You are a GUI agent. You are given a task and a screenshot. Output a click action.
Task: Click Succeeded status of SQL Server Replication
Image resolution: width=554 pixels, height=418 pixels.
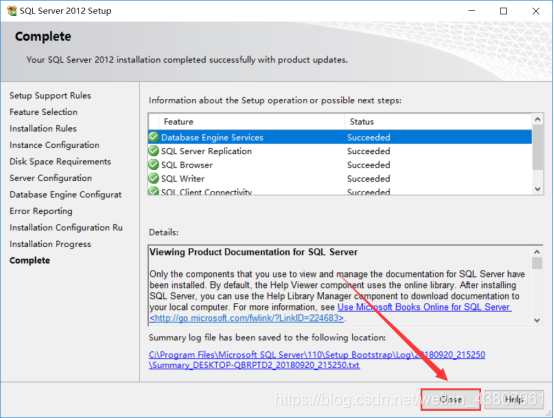coord(369,151)
